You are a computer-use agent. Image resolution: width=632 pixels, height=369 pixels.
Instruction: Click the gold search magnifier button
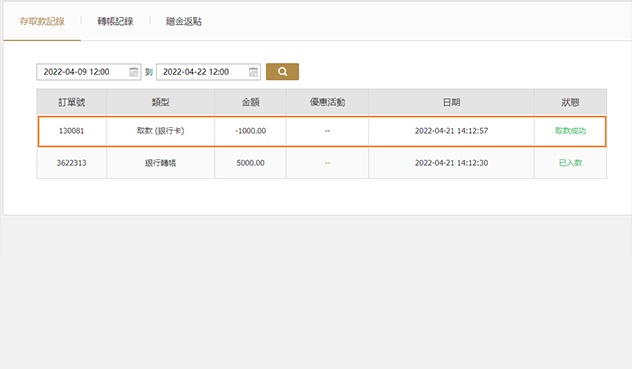(282, 72)
